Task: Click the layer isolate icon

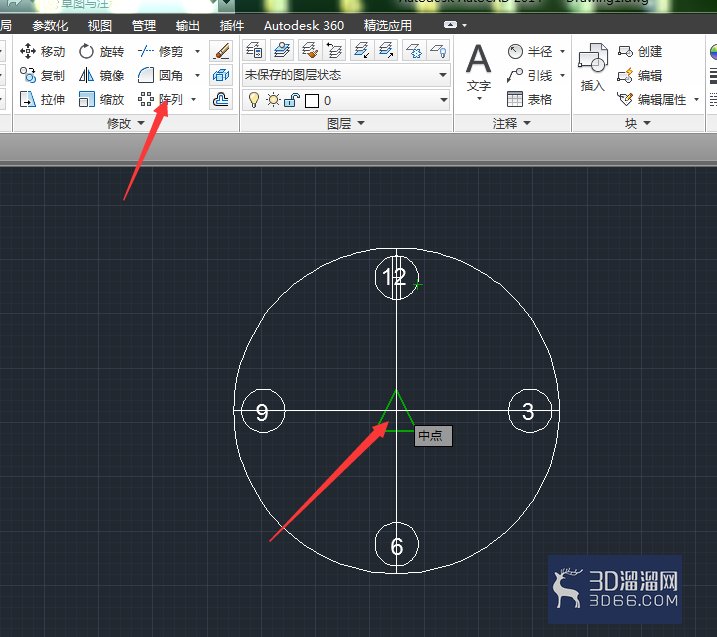Action: [x=362, y=50]
